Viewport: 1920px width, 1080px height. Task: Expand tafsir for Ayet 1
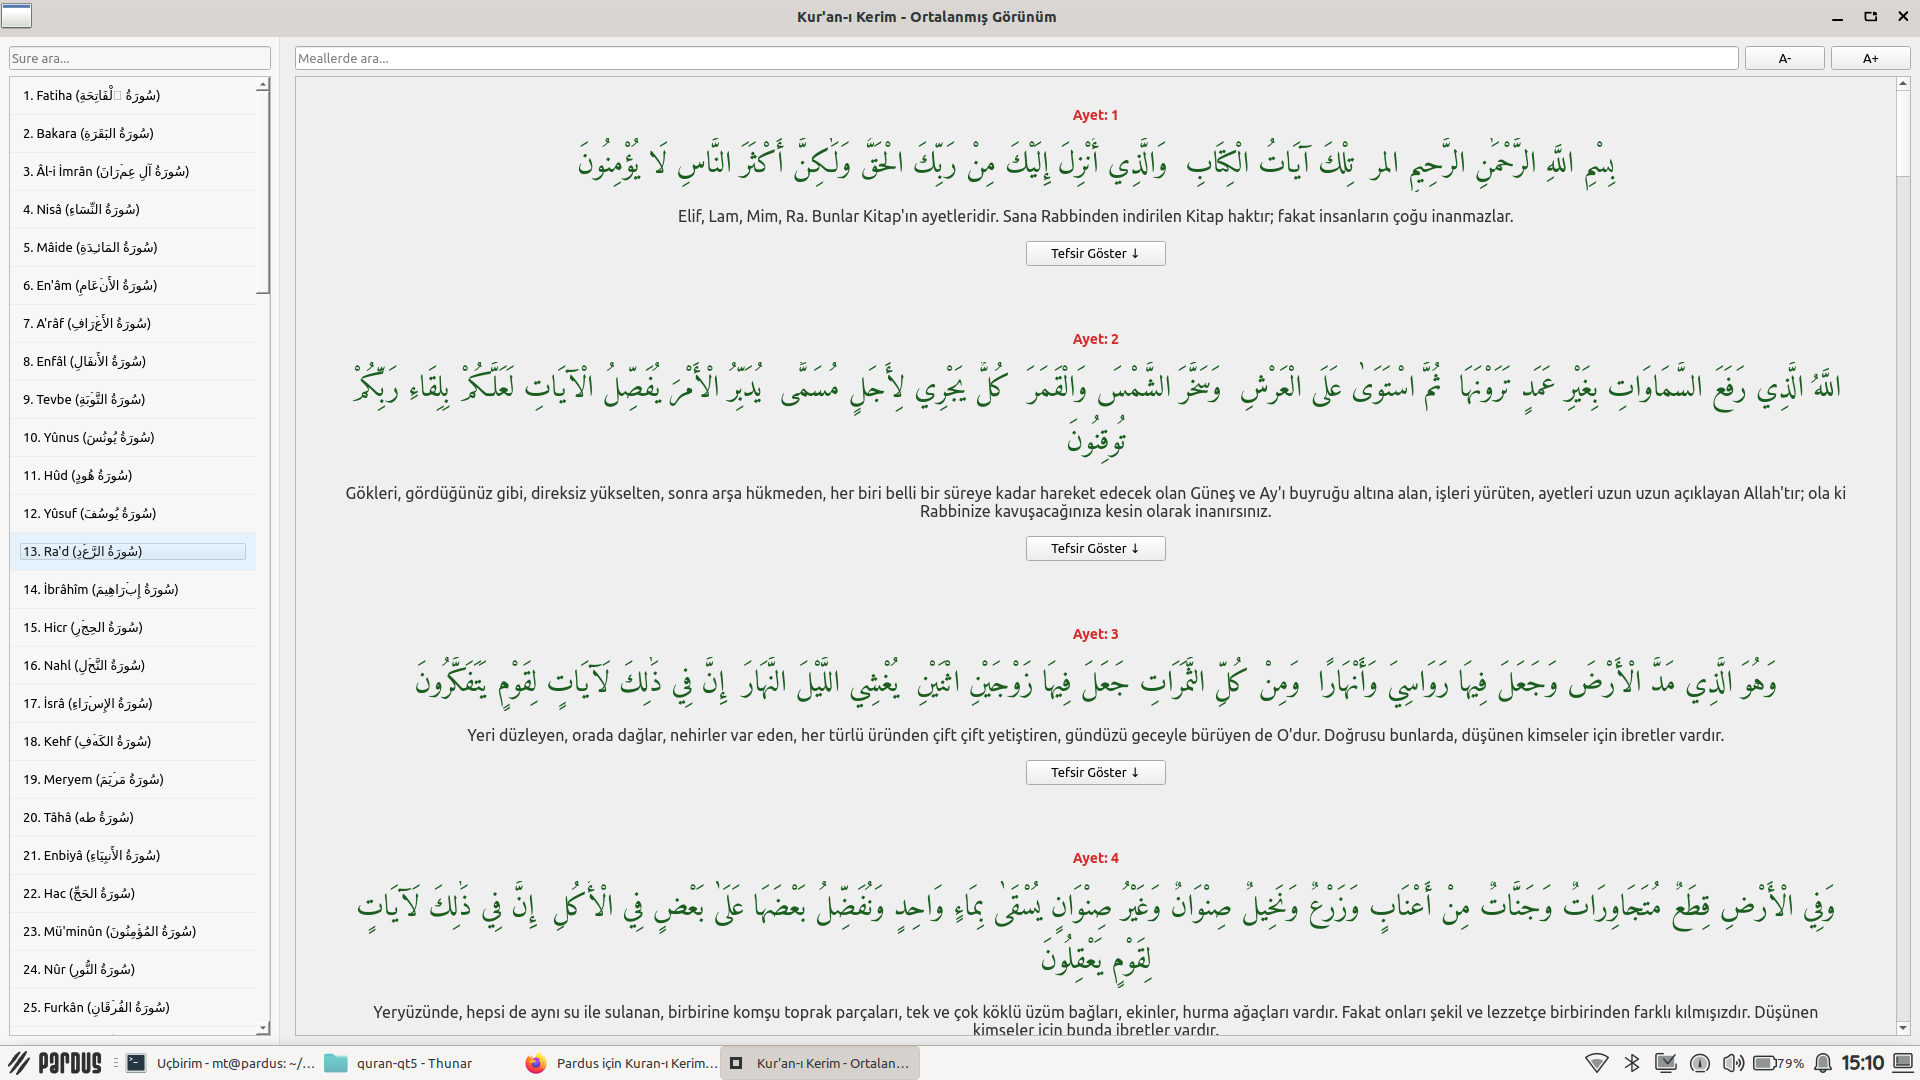(1095, 254)
